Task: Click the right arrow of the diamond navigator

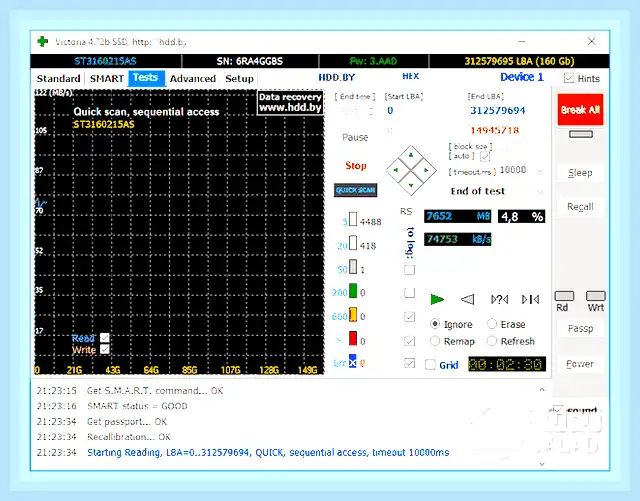Action: pyautogui.click(x=426, y=170)
